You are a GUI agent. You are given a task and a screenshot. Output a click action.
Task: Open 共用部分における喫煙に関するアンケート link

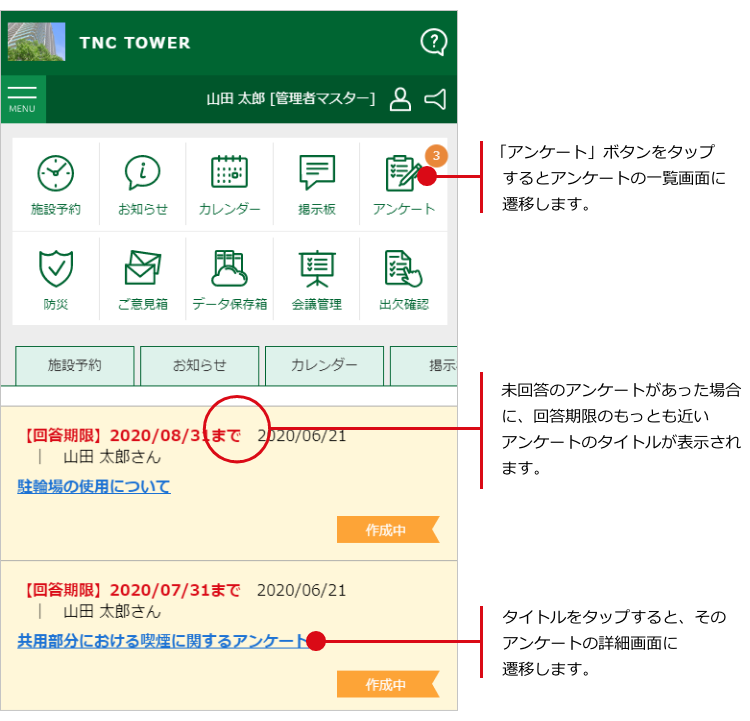click(x=162, y=641)
